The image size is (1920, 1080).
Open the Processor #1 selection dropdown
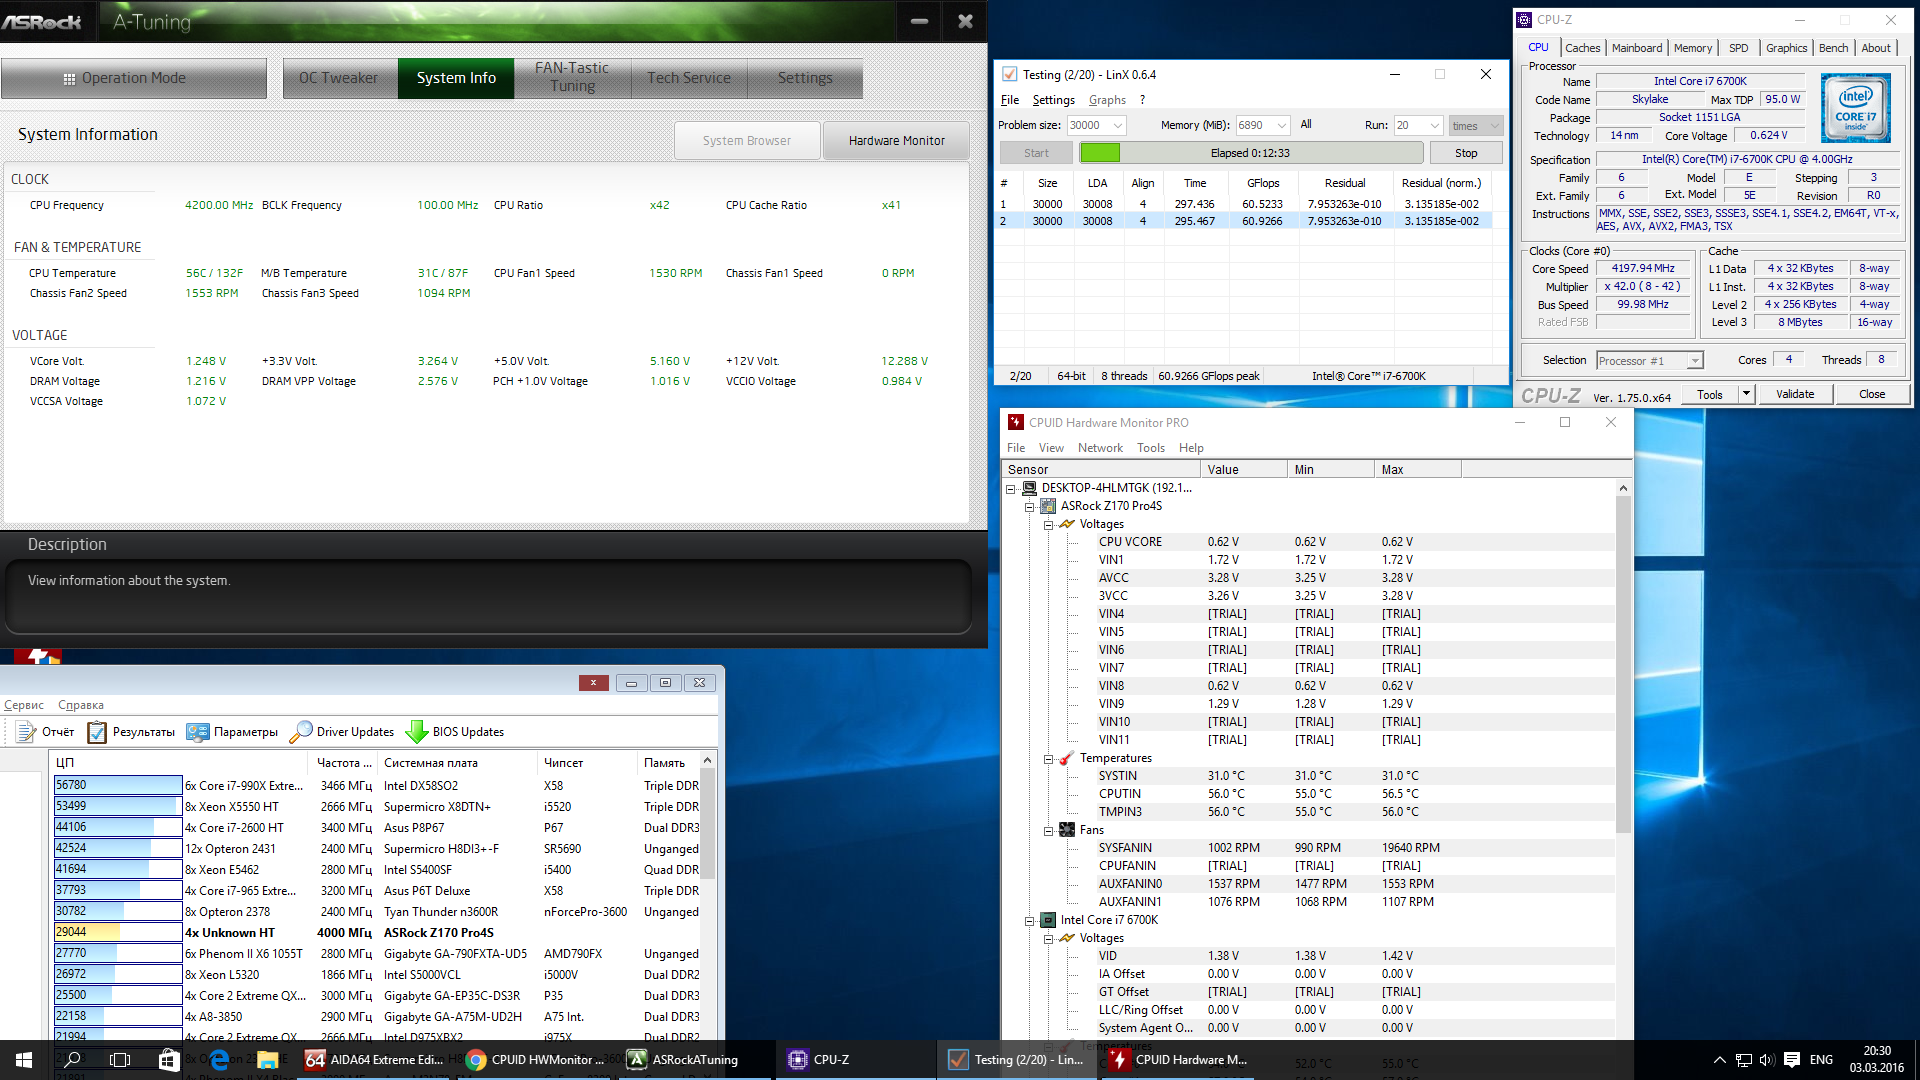[x=1694, y=361]
